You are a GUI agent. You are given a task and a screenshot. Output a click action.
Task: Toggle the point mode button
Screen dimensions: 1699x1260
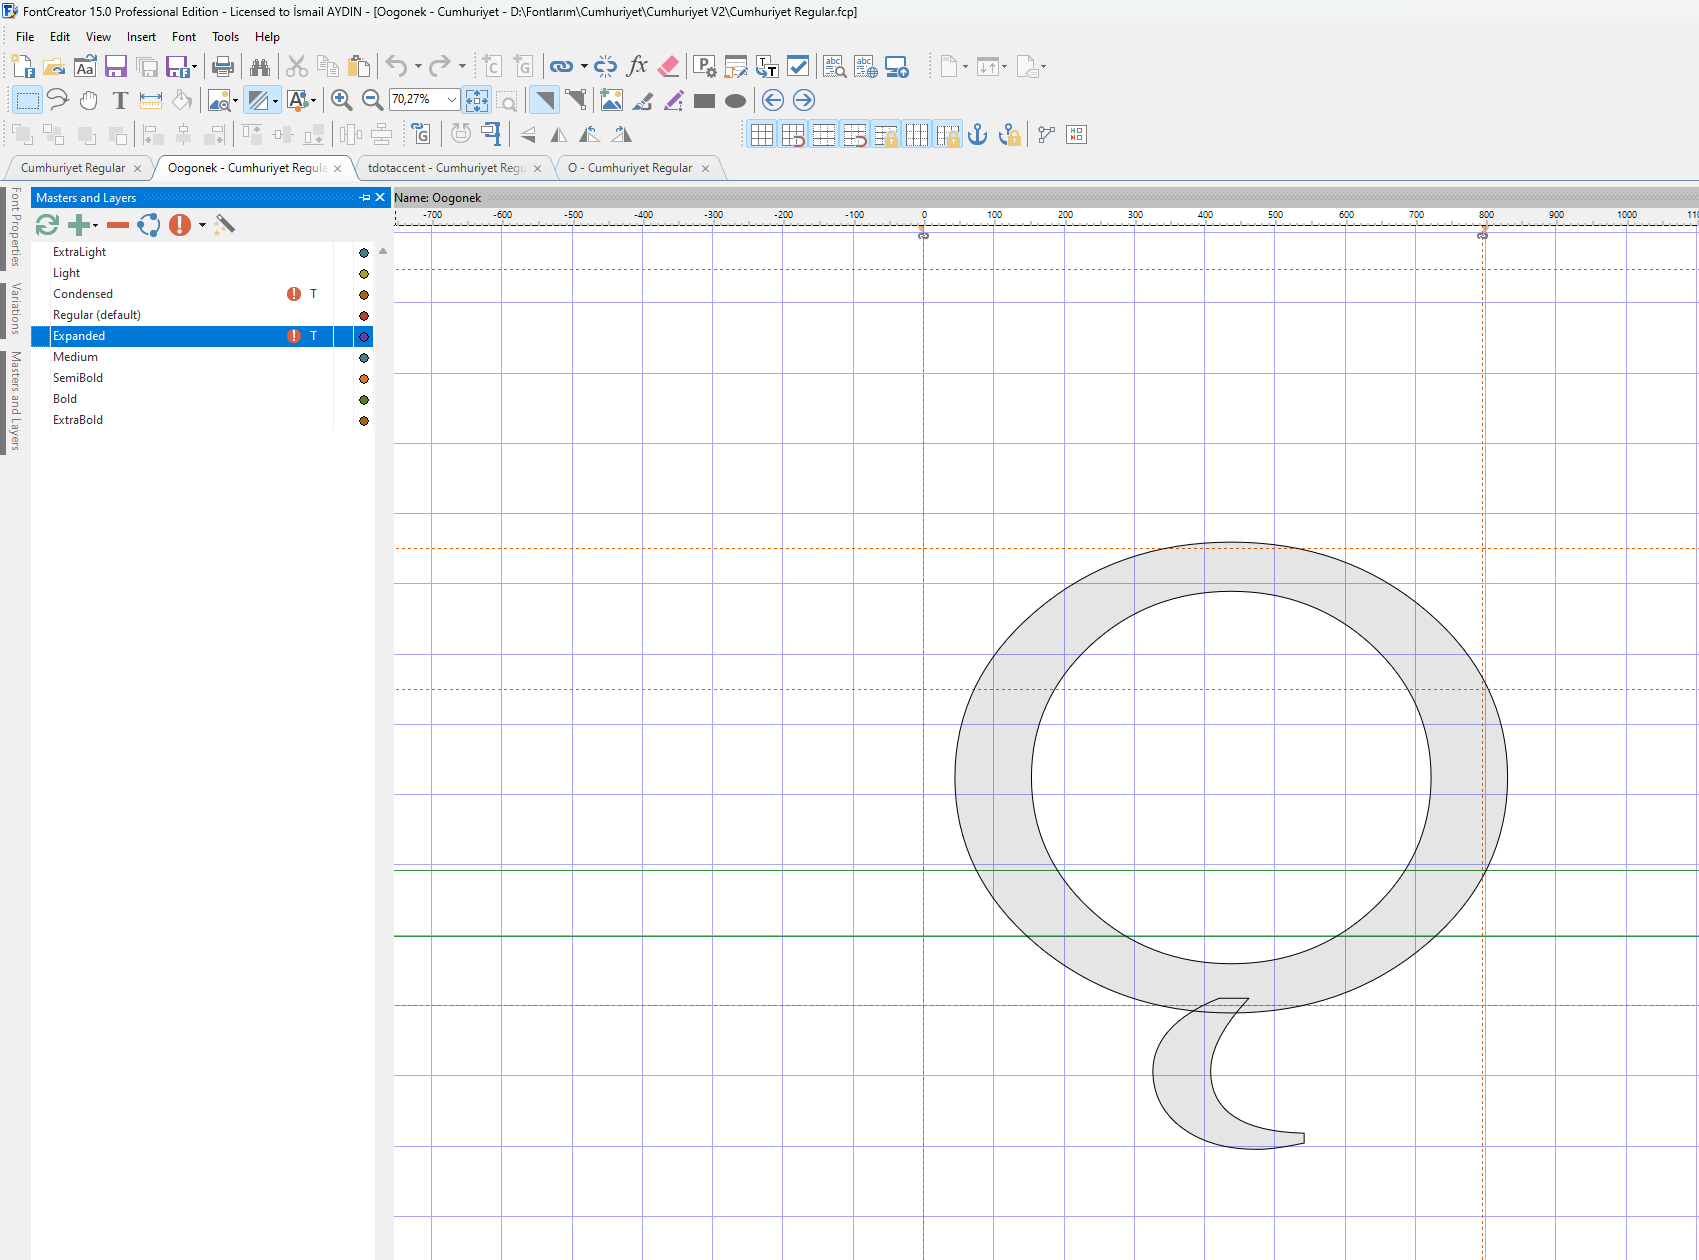[x=575, y=100]
